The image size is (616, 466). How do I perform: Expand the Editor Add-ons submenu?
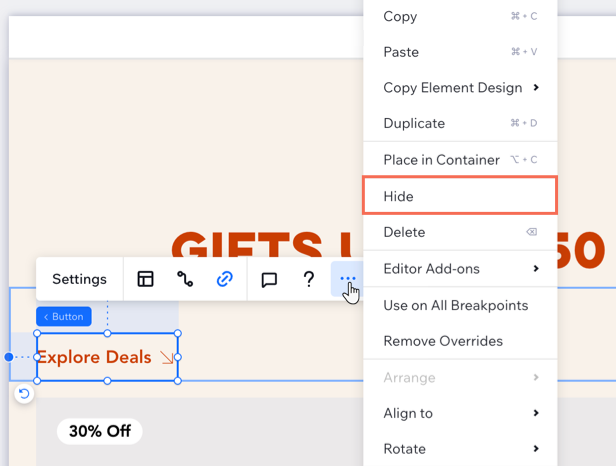tap(460, 269)
